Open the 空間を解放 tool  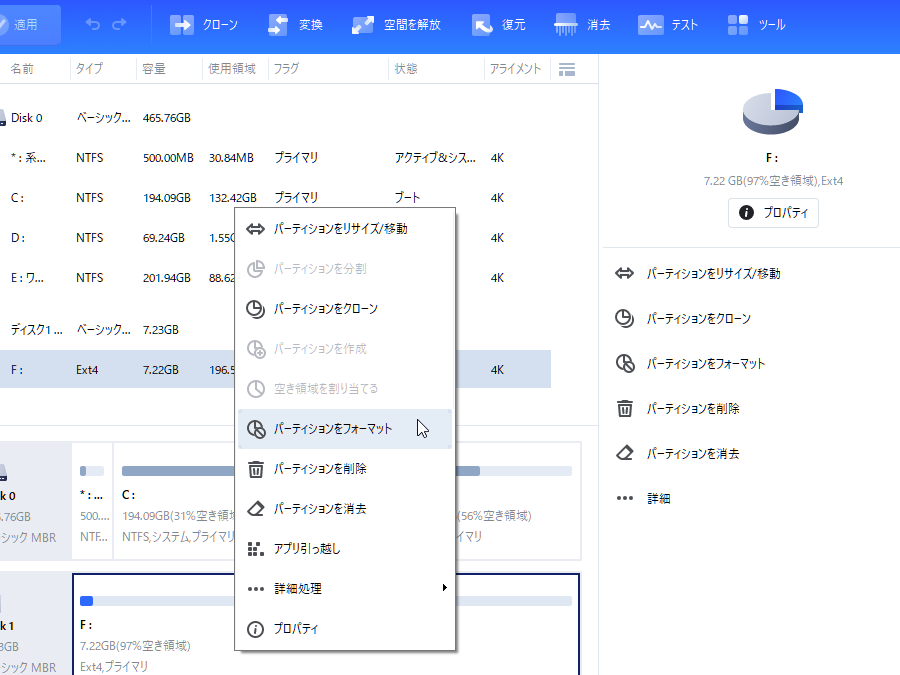click(x=363, y=25)
